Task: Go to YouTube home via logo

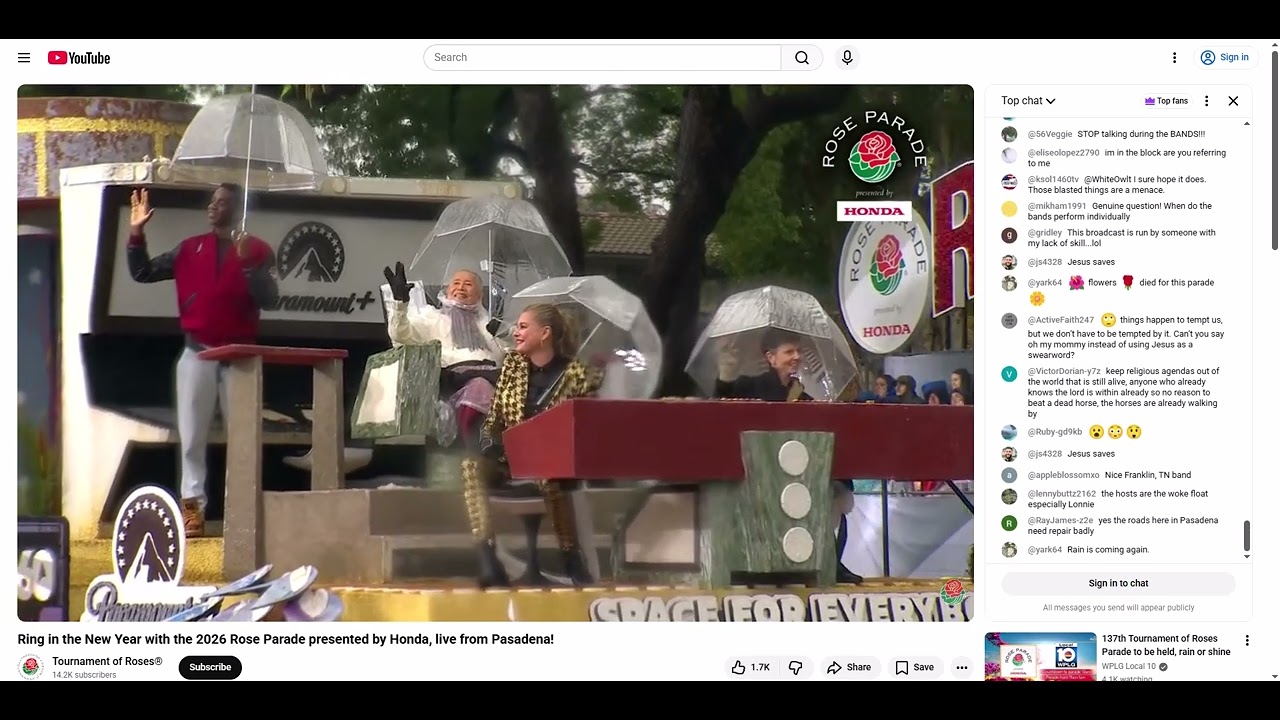Action: point(79,58)
